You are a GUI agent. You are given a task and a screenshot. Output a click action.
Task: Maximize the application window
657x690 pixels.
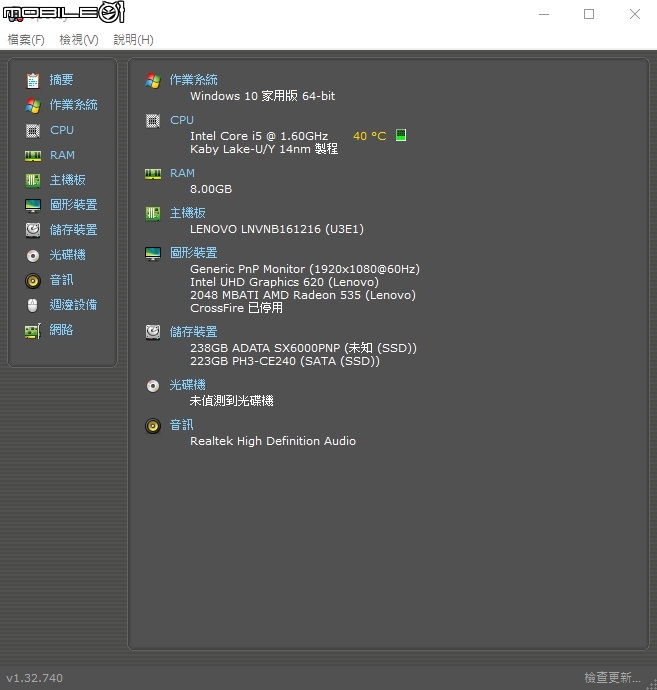point(589,14)
